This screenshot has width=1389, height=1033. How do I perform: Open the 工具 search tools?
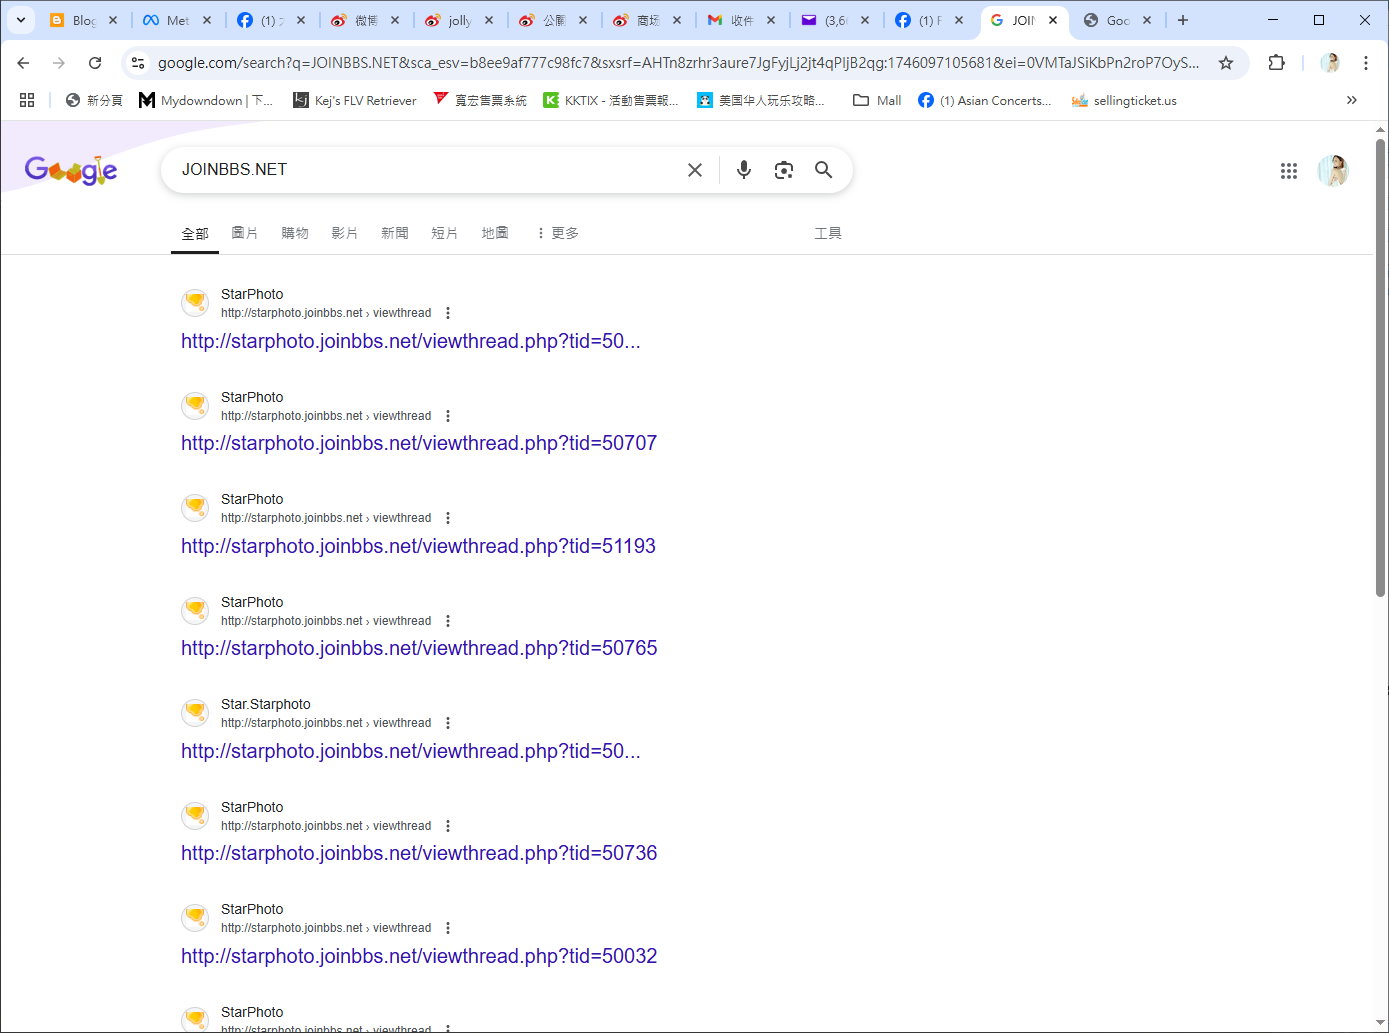[x=828, y=233]
